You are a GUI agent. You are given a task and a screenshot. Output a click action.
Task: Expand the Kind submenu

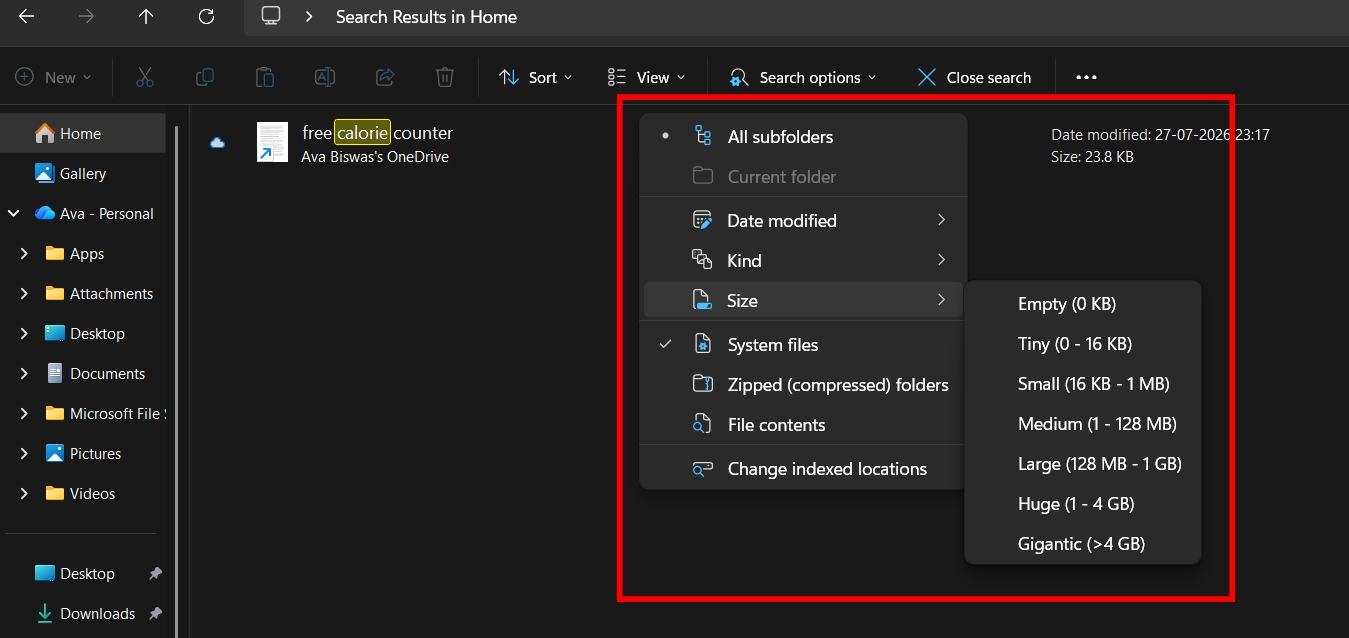[x=803, y=261]
